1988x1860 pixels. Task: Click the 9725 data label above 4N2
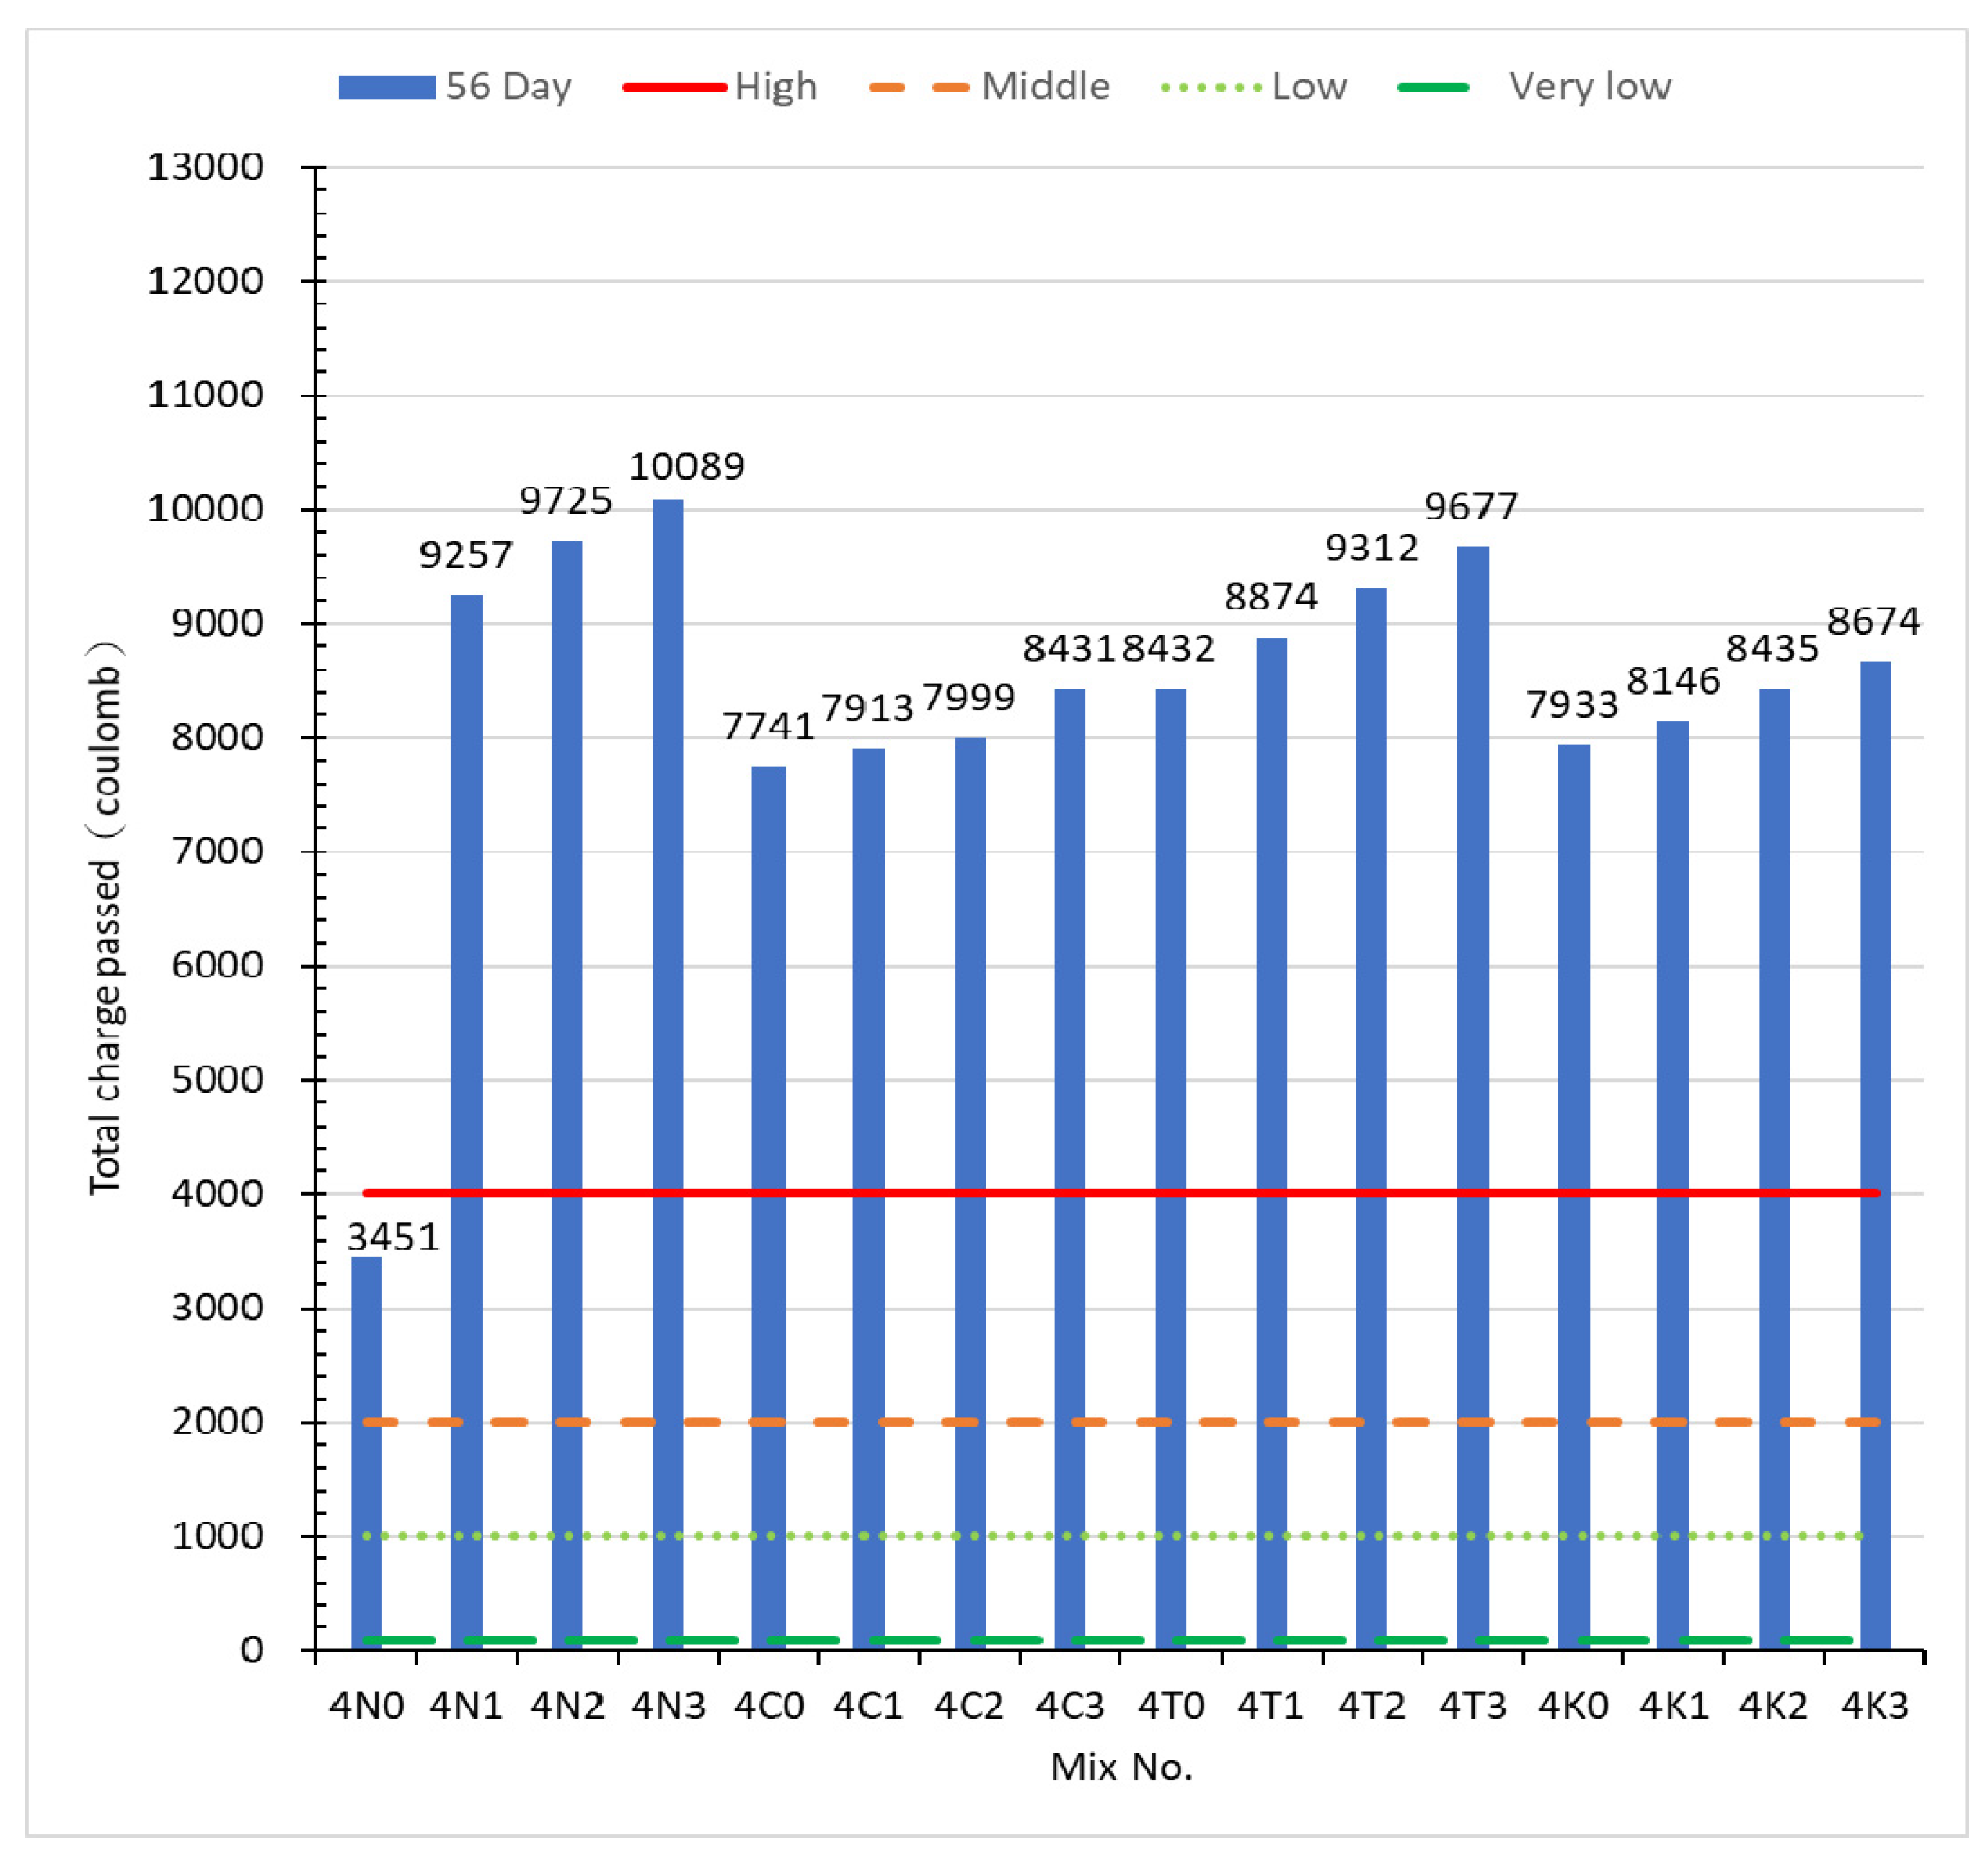[566, 501]
